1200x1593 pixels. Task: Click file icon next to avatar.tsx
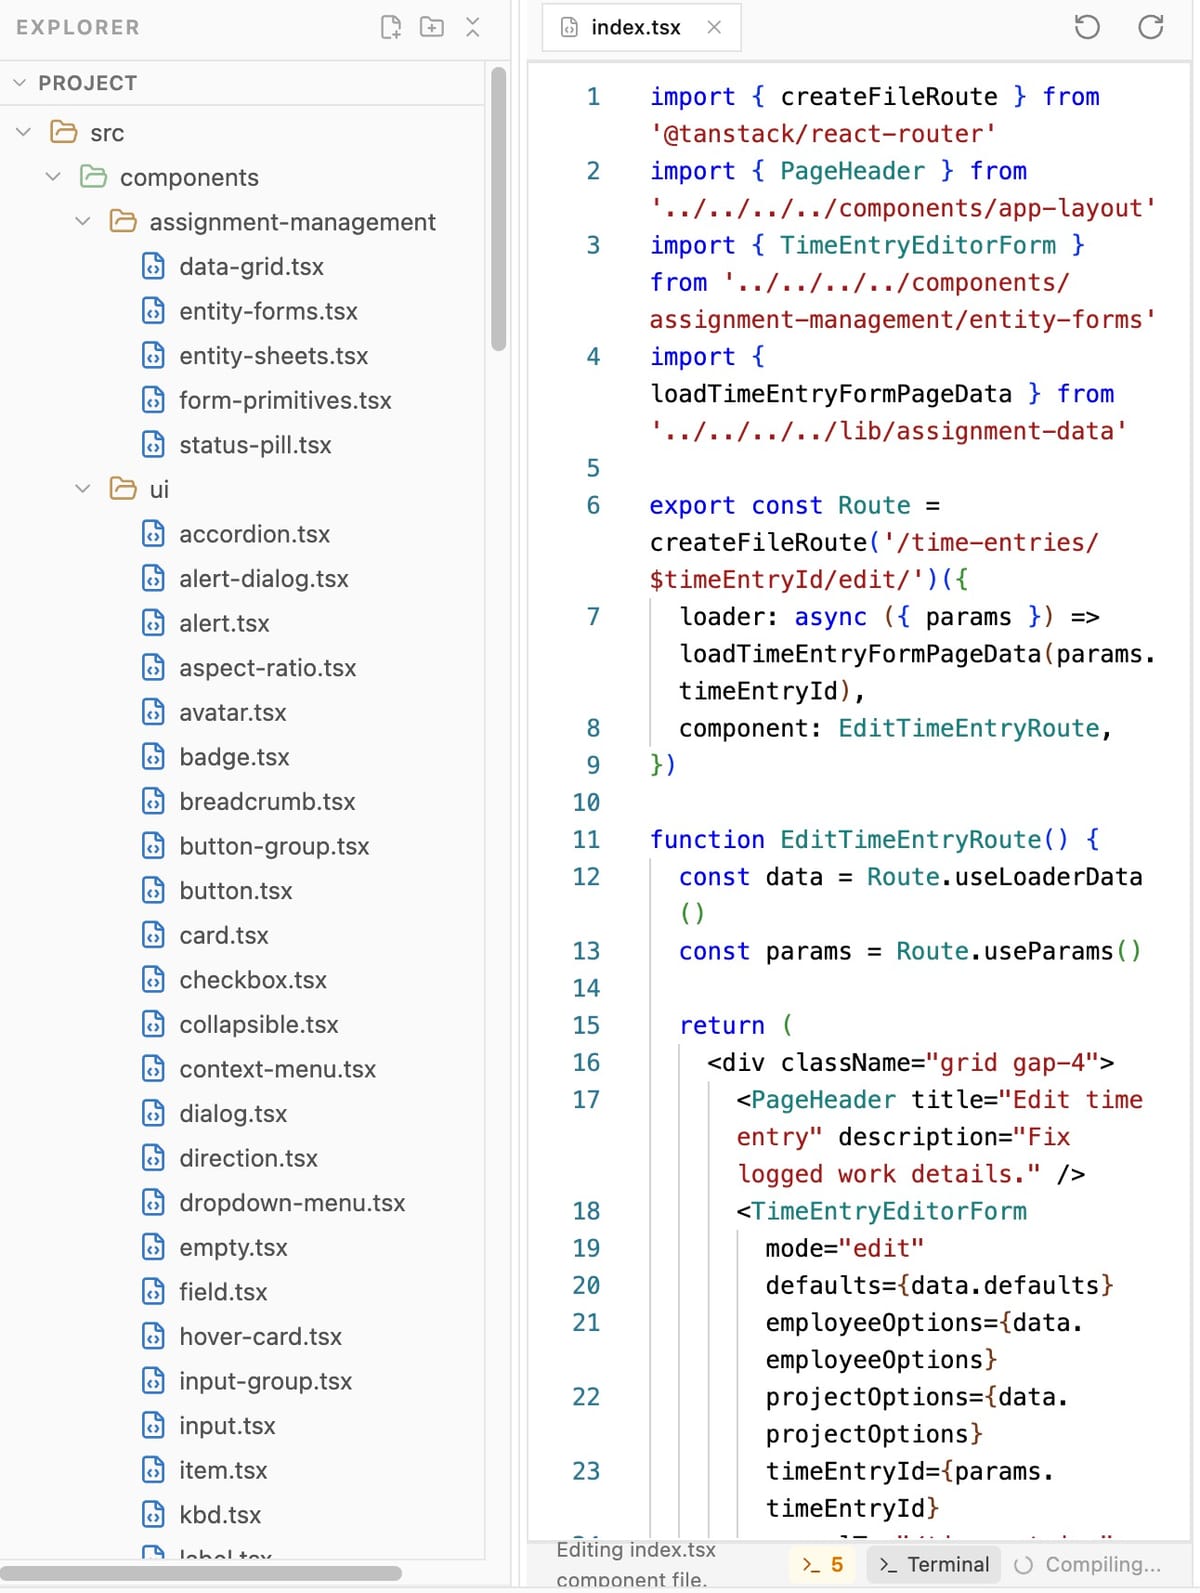click(x=153, y=712)
